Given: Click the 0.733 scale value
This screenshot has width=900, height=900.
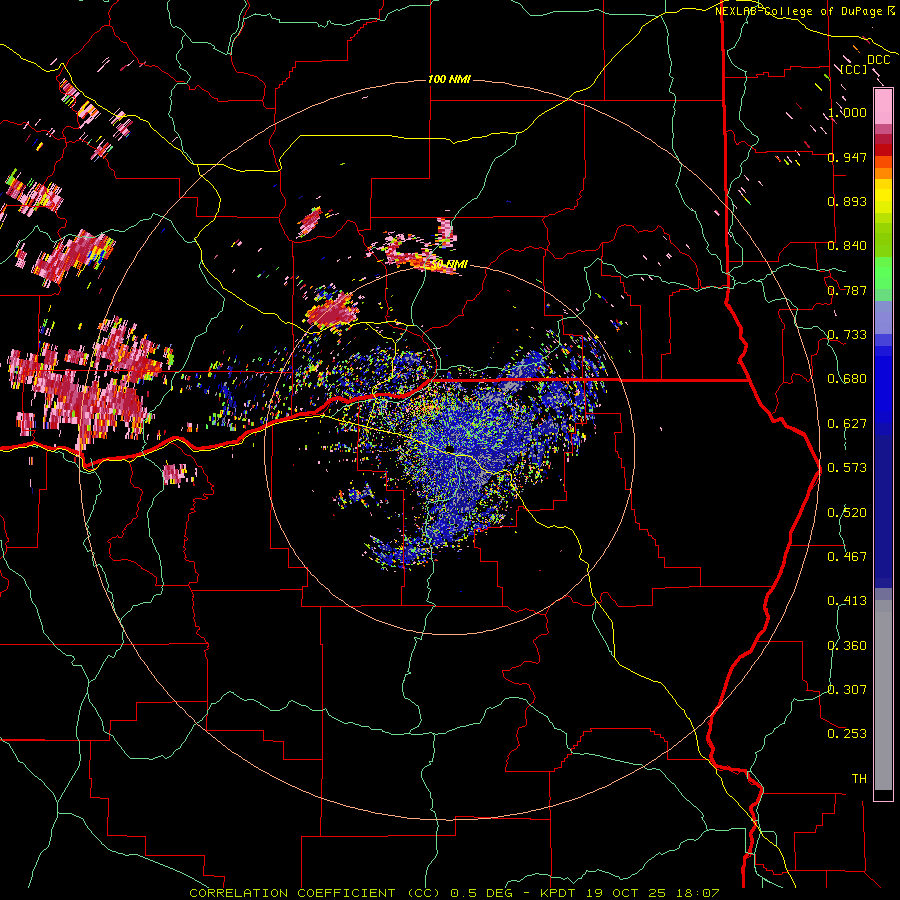Looking at the screenshot, I should [847, 335].
